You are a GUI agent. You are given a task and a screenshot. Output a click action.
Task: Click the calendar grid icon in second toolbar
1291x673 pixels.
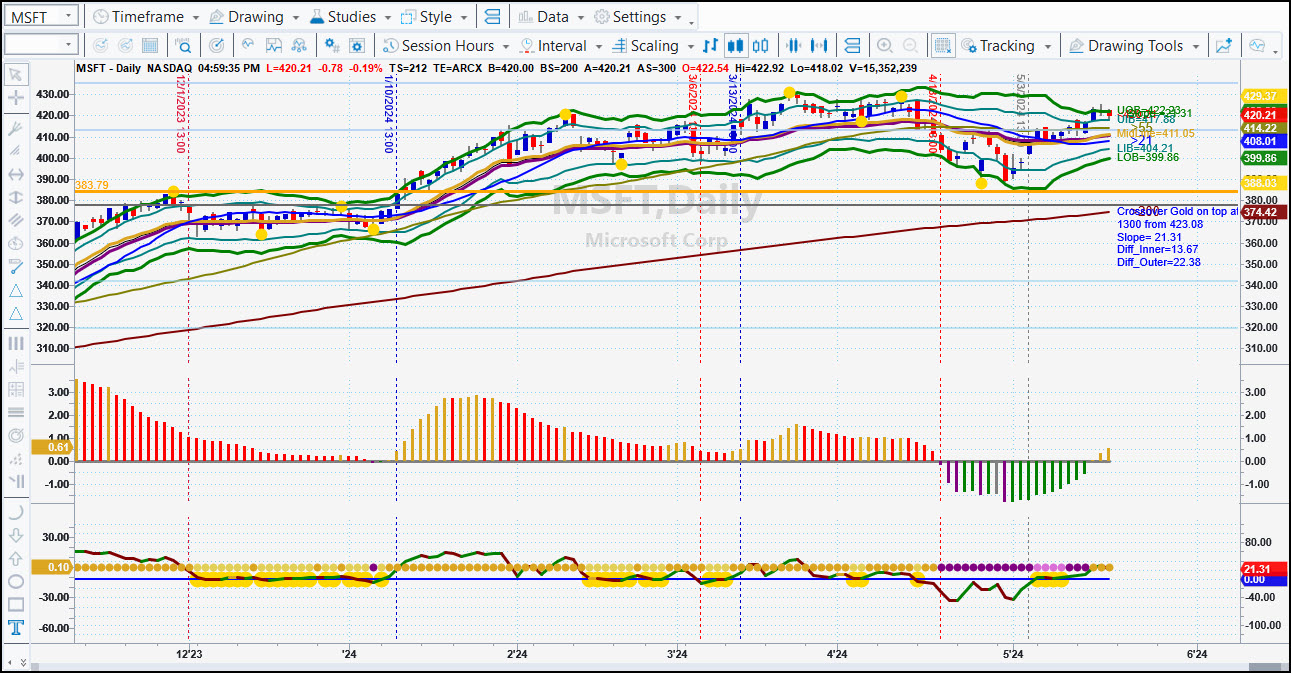coord(150,46)
